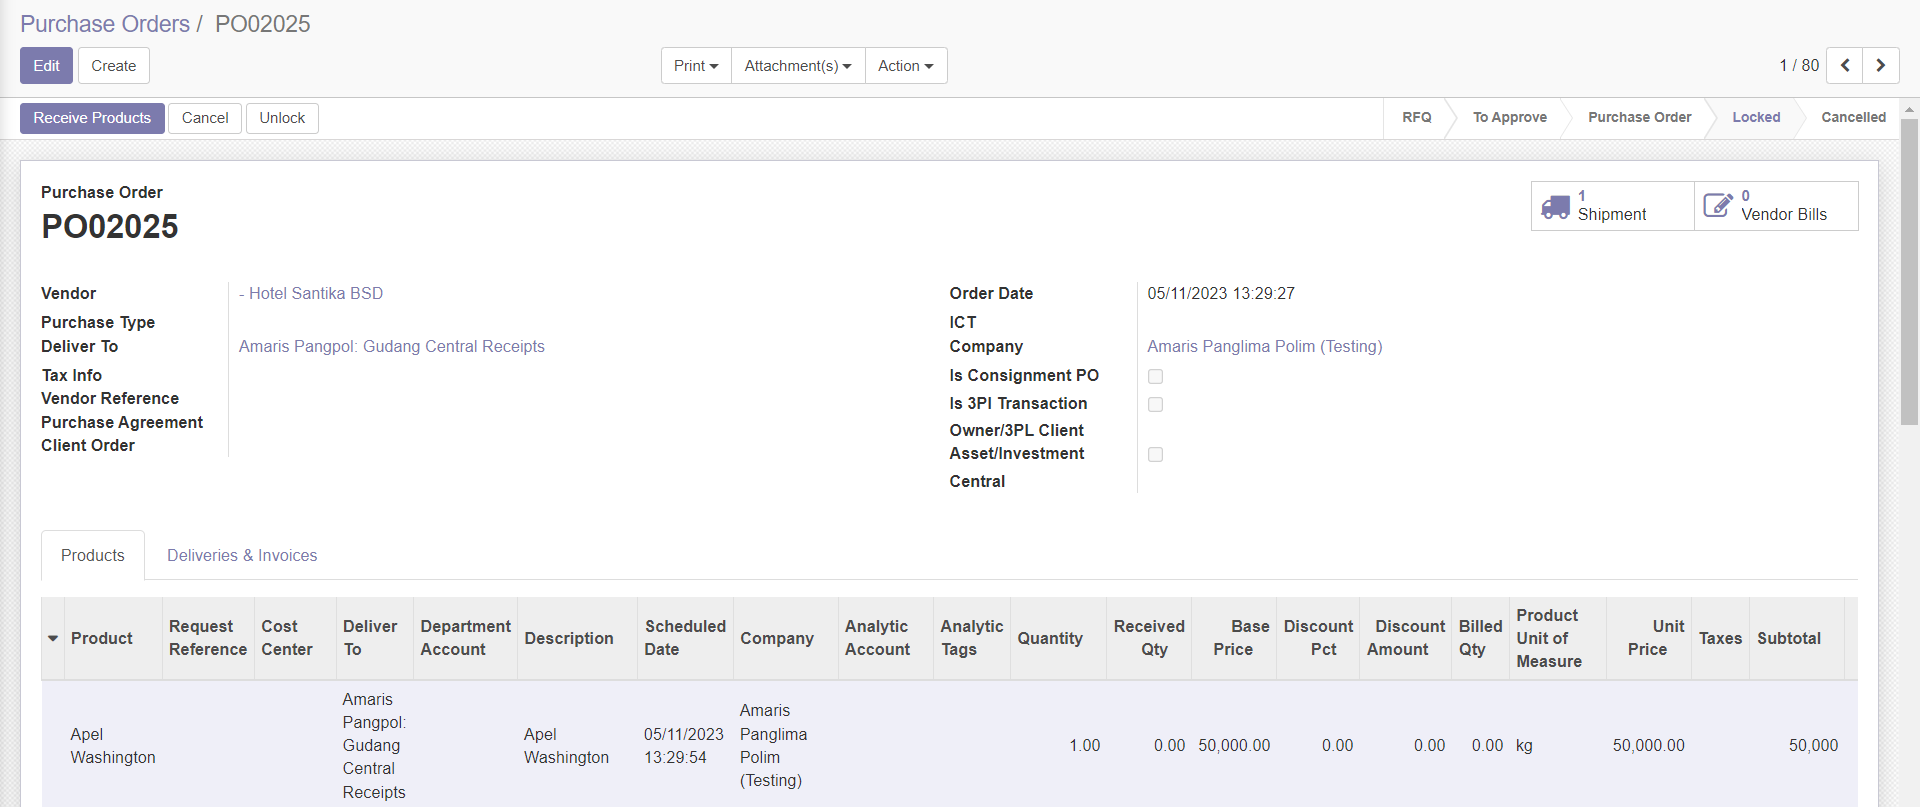1920x807 pixels.
Task: Click the Edit button
Action: 46,66
